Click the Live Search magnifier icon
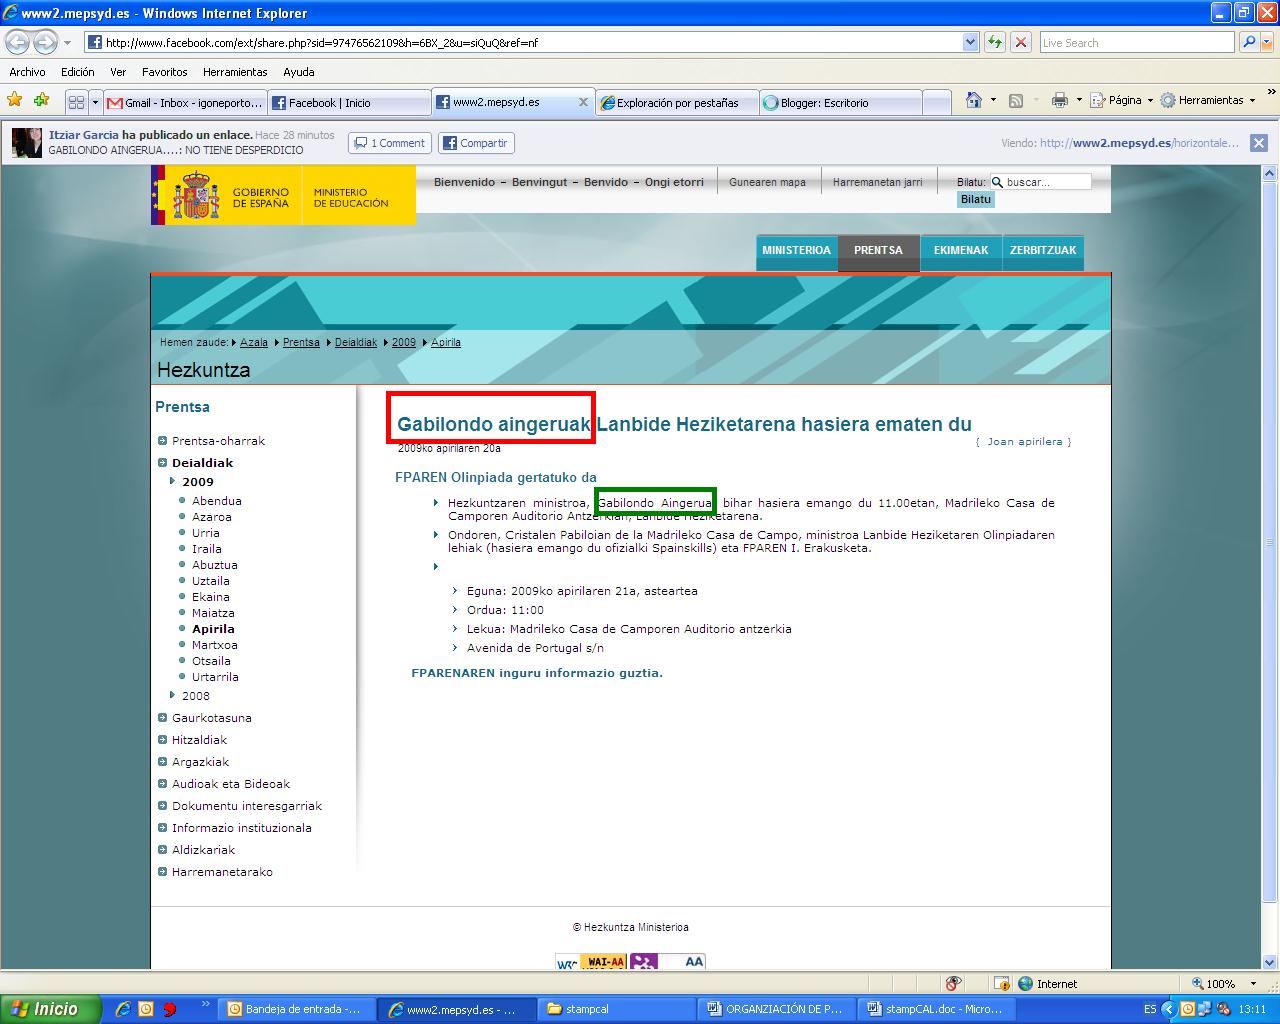The image size is (1280, 1024). tap(1249, 42)
